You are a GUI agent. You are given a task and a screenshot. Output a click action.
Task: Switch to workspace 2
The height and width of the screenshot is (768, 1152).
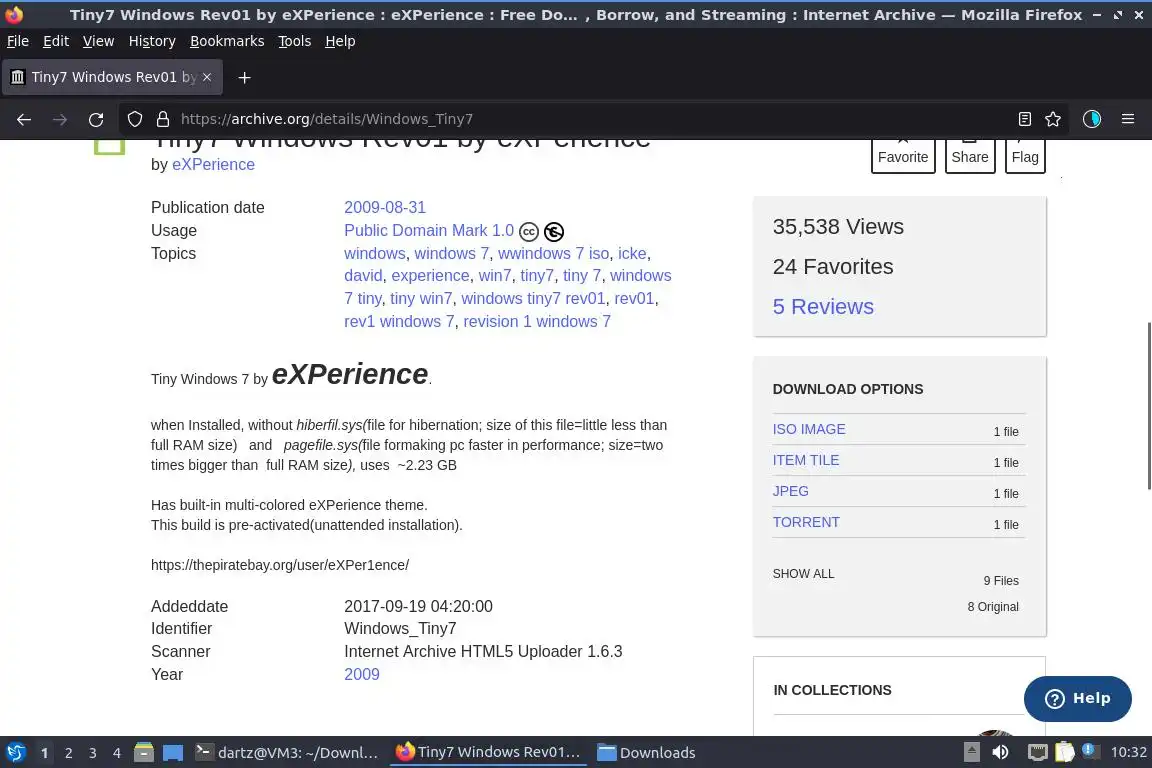click(68, 753)
